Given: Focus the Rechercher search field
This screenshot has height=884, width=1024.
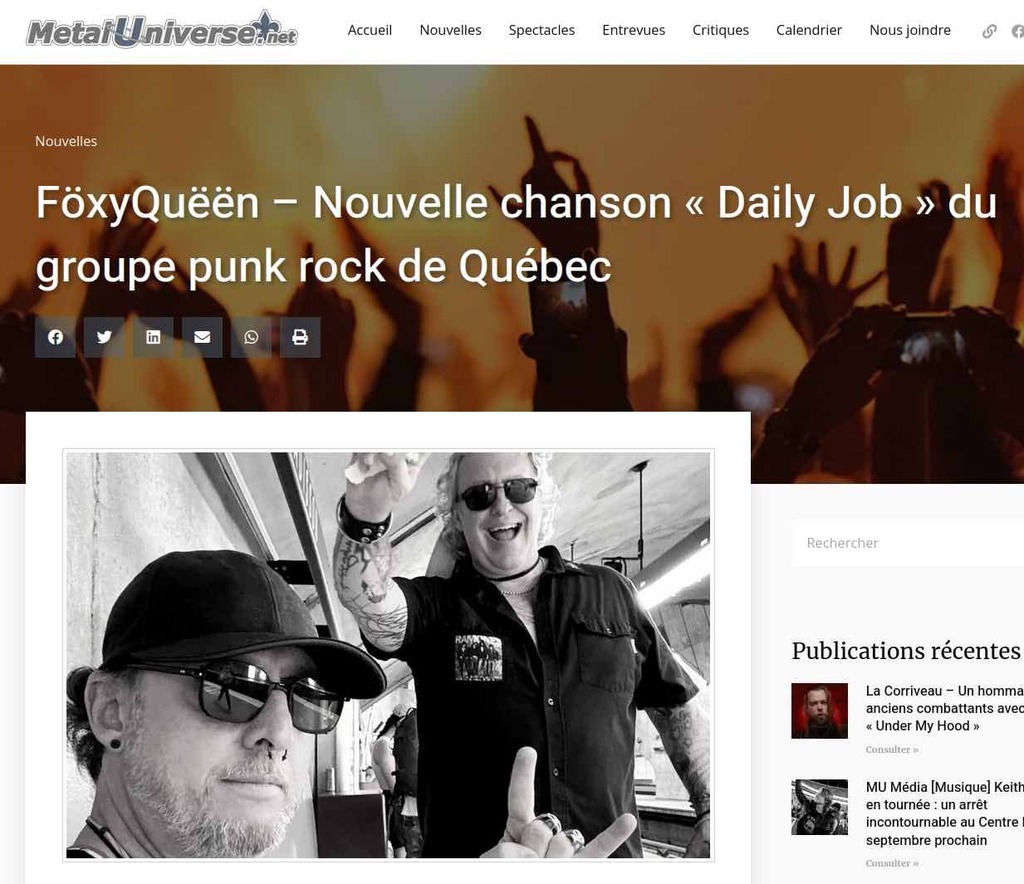Looking at the screenshot, I should click(908, 543).
